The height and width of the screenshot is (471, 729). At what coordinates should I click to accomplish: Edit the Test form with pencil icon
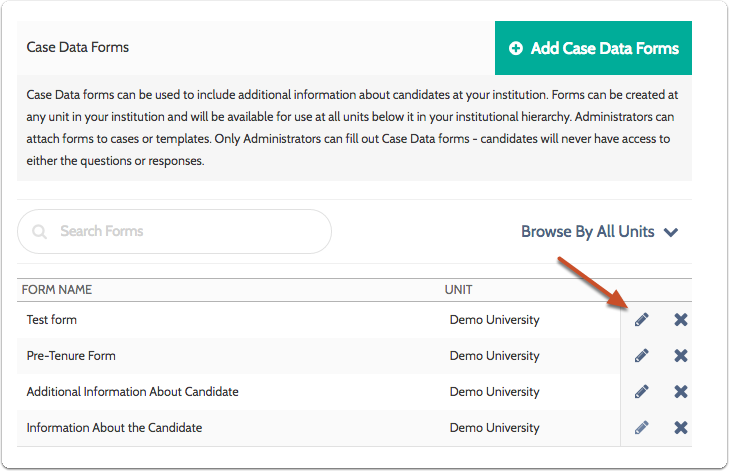tap(642, 320)
